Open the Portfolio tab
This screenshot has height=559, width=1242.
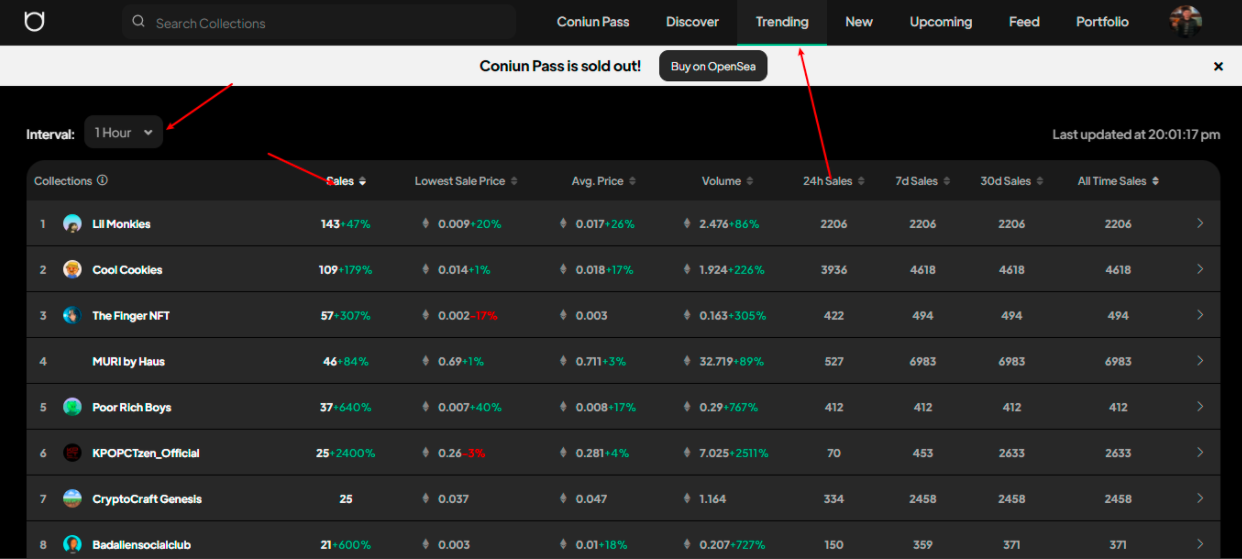(1102, 22)
